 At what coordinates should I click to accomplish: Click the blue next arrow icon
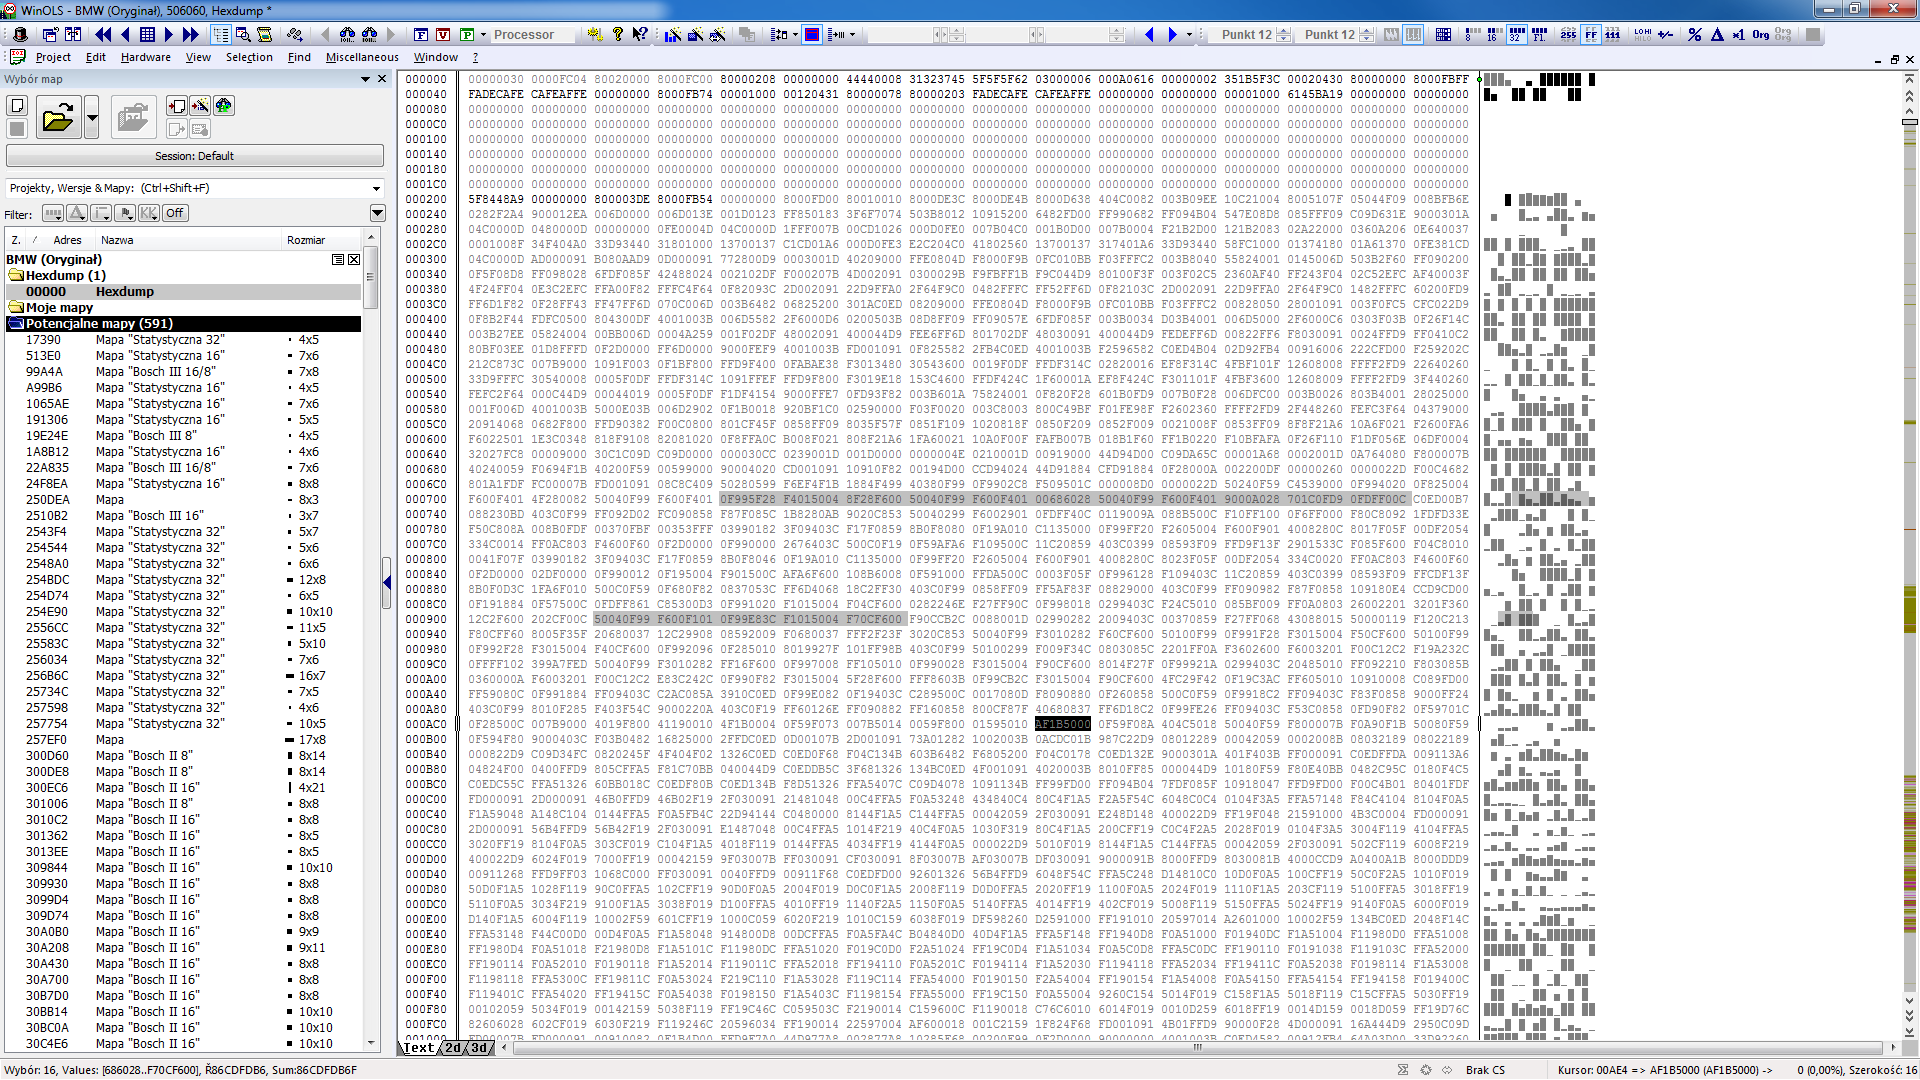pyautogui.click(x=1172, y=34)
